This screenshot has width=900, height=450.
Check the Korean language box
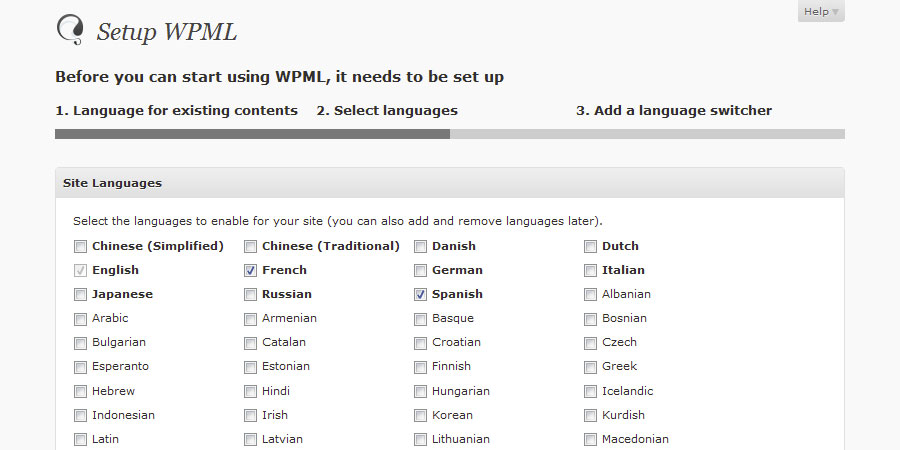click(x=420, y=416)
